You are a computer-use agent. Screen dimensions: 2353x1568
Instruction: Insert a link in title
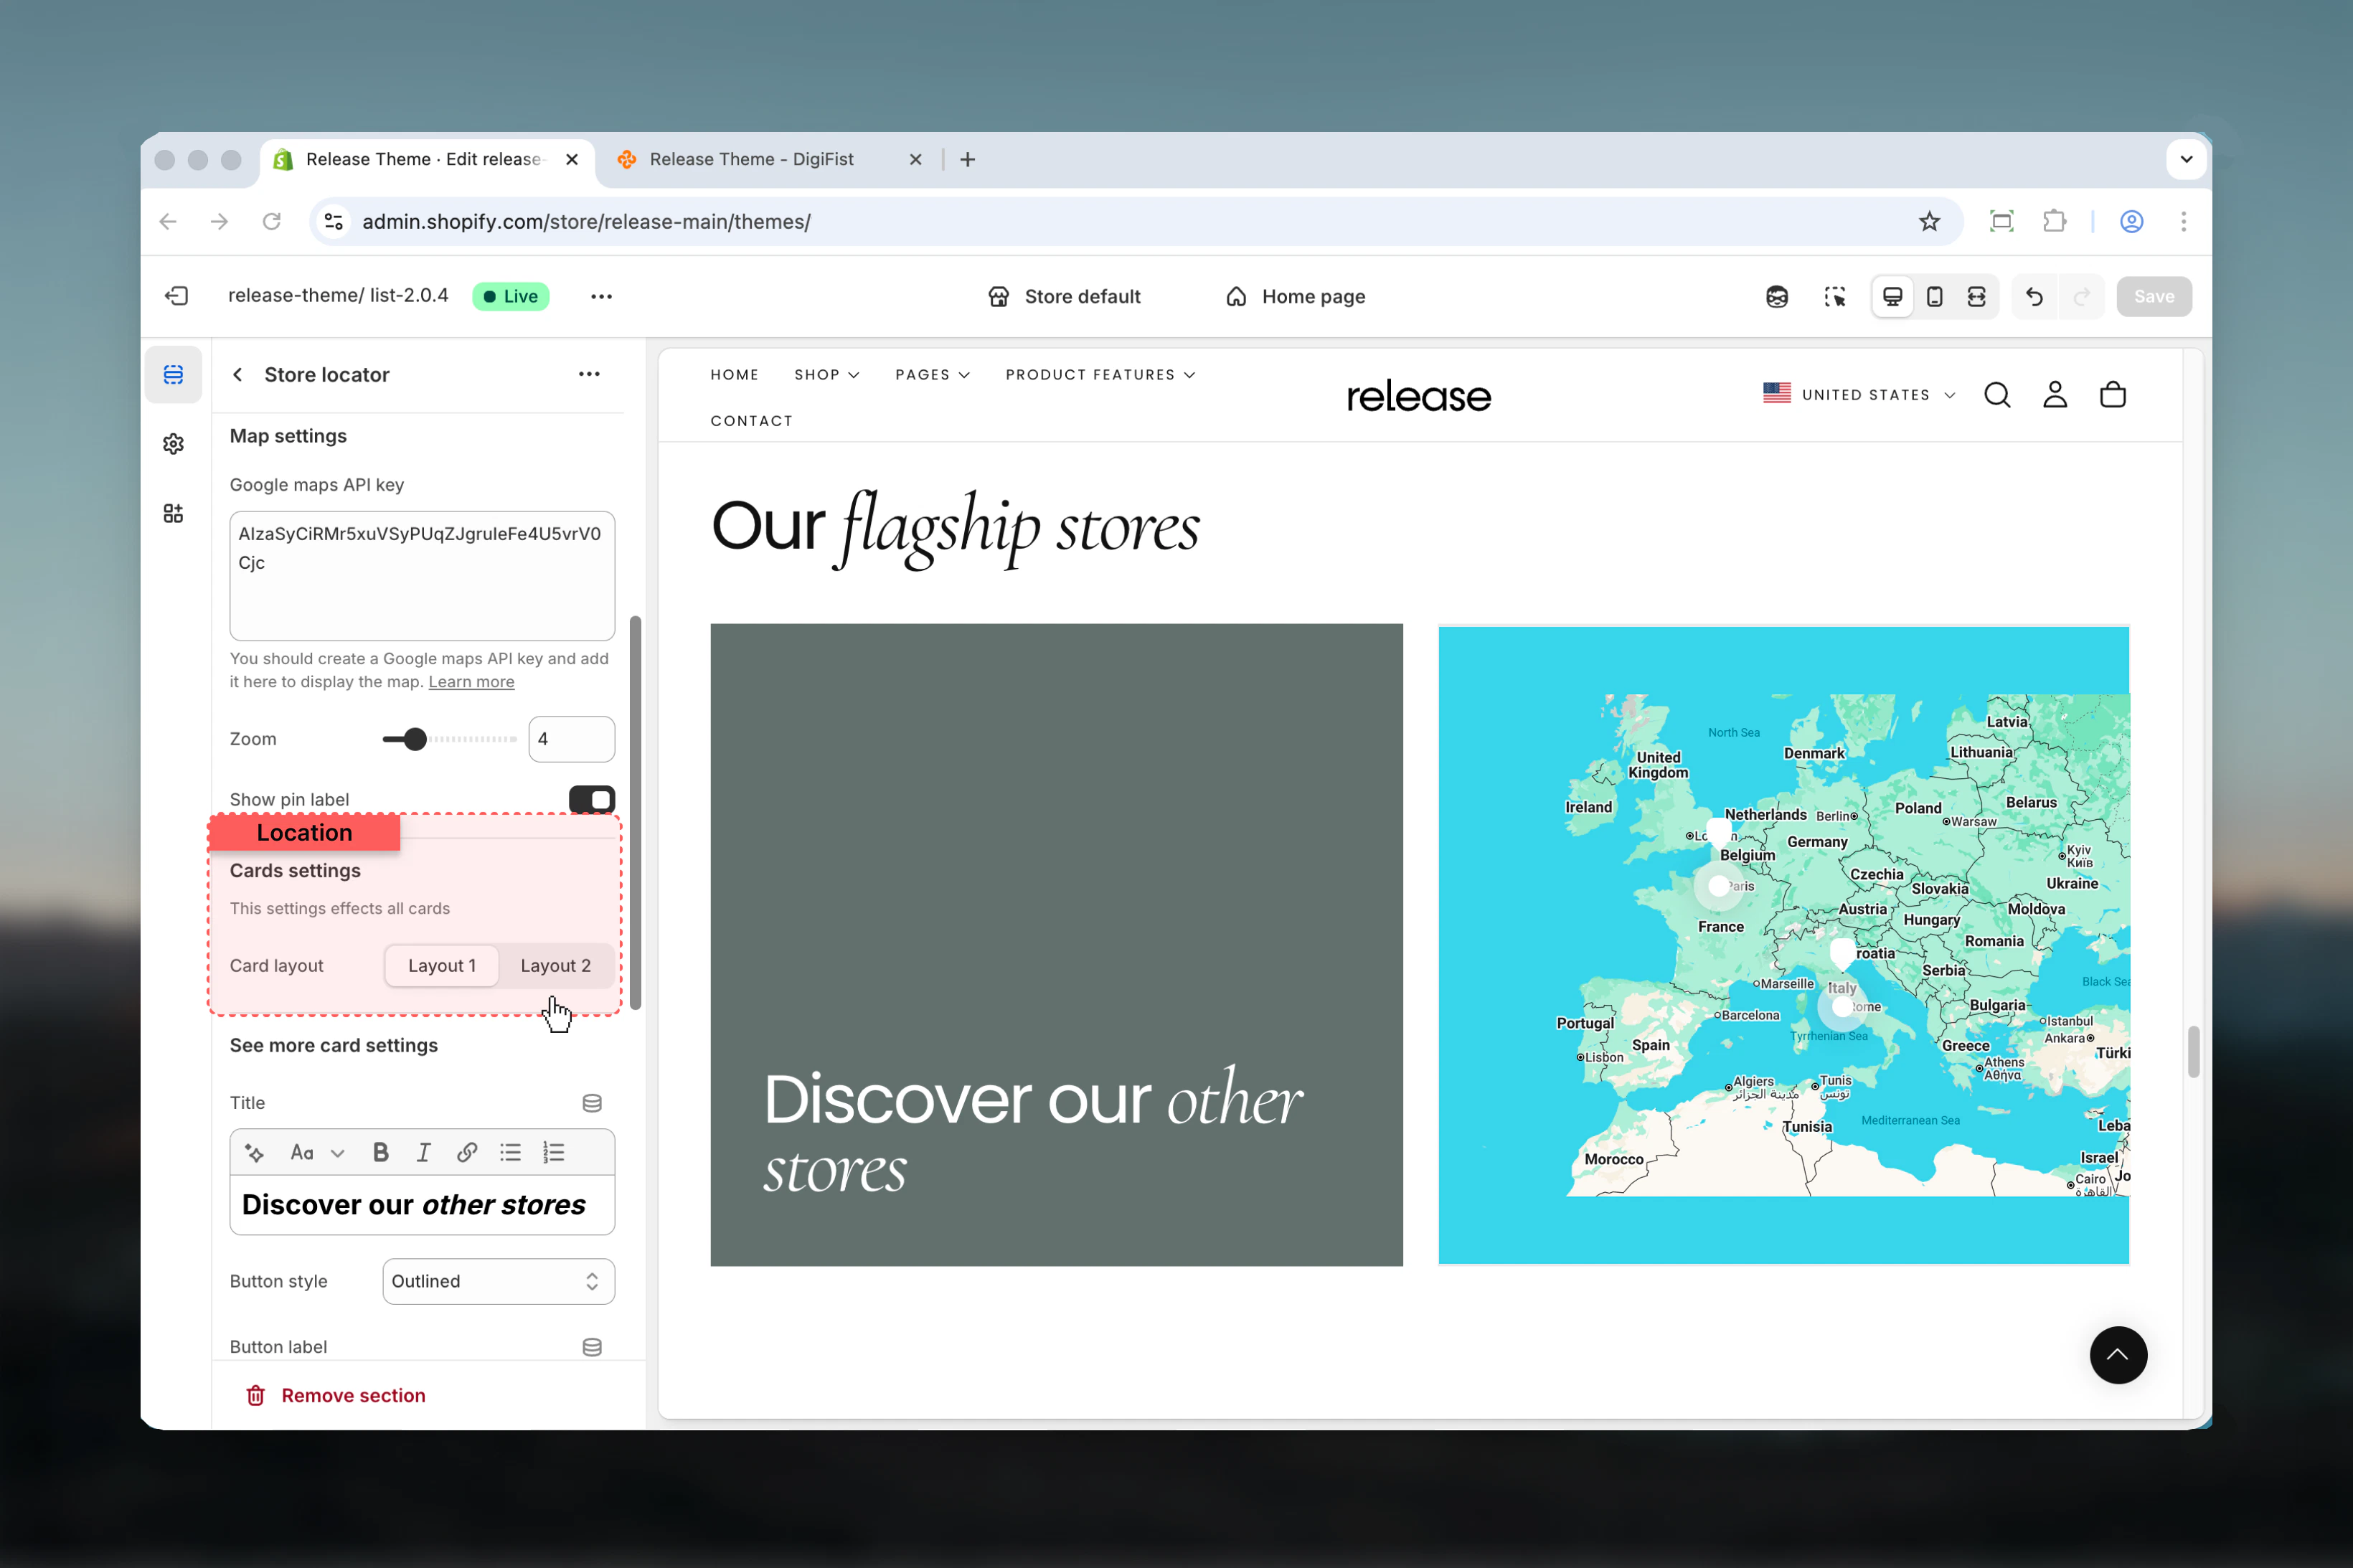(x=466, y=1153)
